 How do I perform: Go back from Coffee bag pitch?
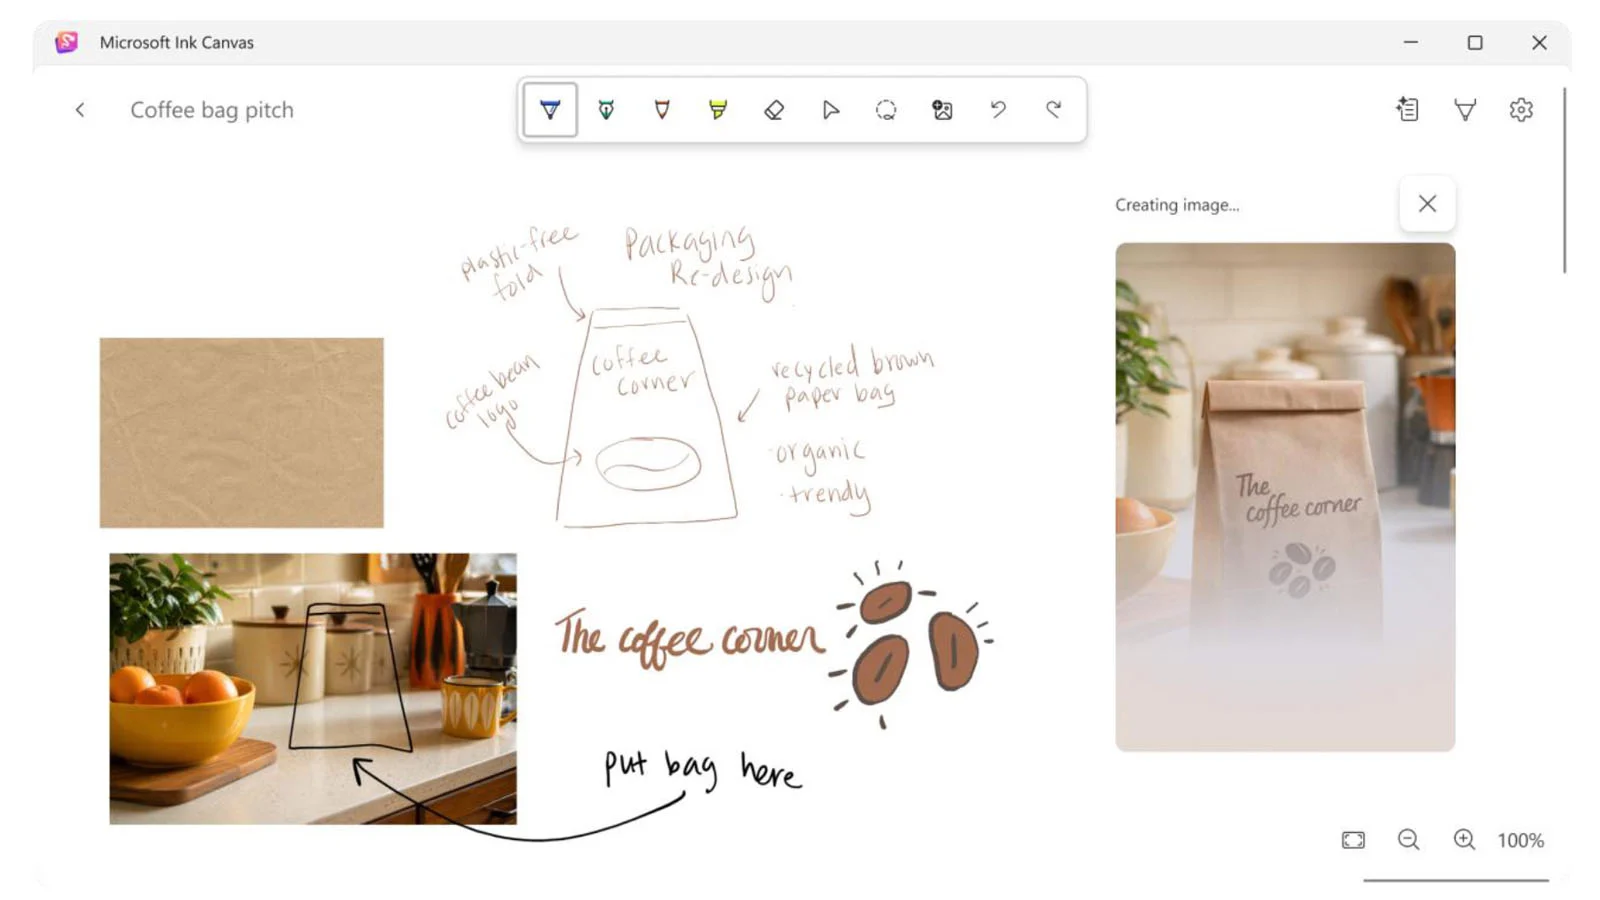coord(80,110)
